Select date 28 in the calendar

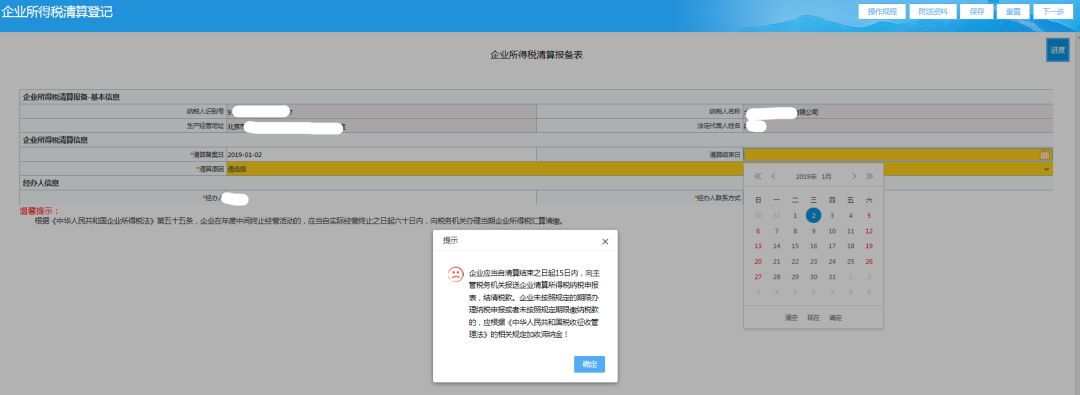[776, 276]
